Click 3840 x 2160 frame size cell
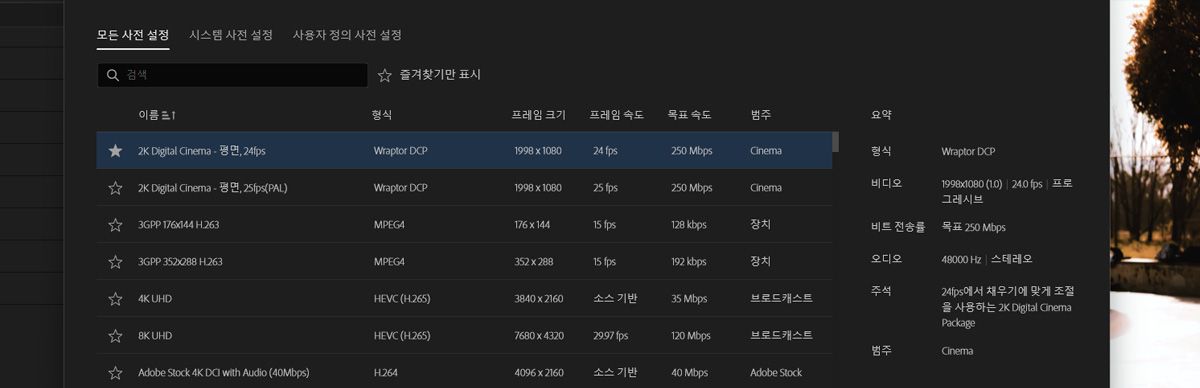 point(538,299)
